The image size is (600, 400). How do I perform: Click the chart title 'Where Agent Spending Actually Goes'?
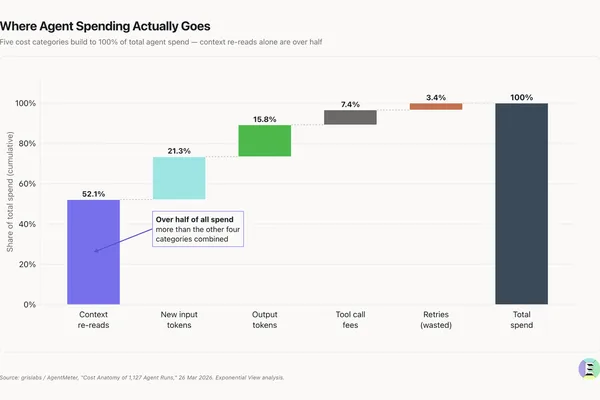coord(105,26)
